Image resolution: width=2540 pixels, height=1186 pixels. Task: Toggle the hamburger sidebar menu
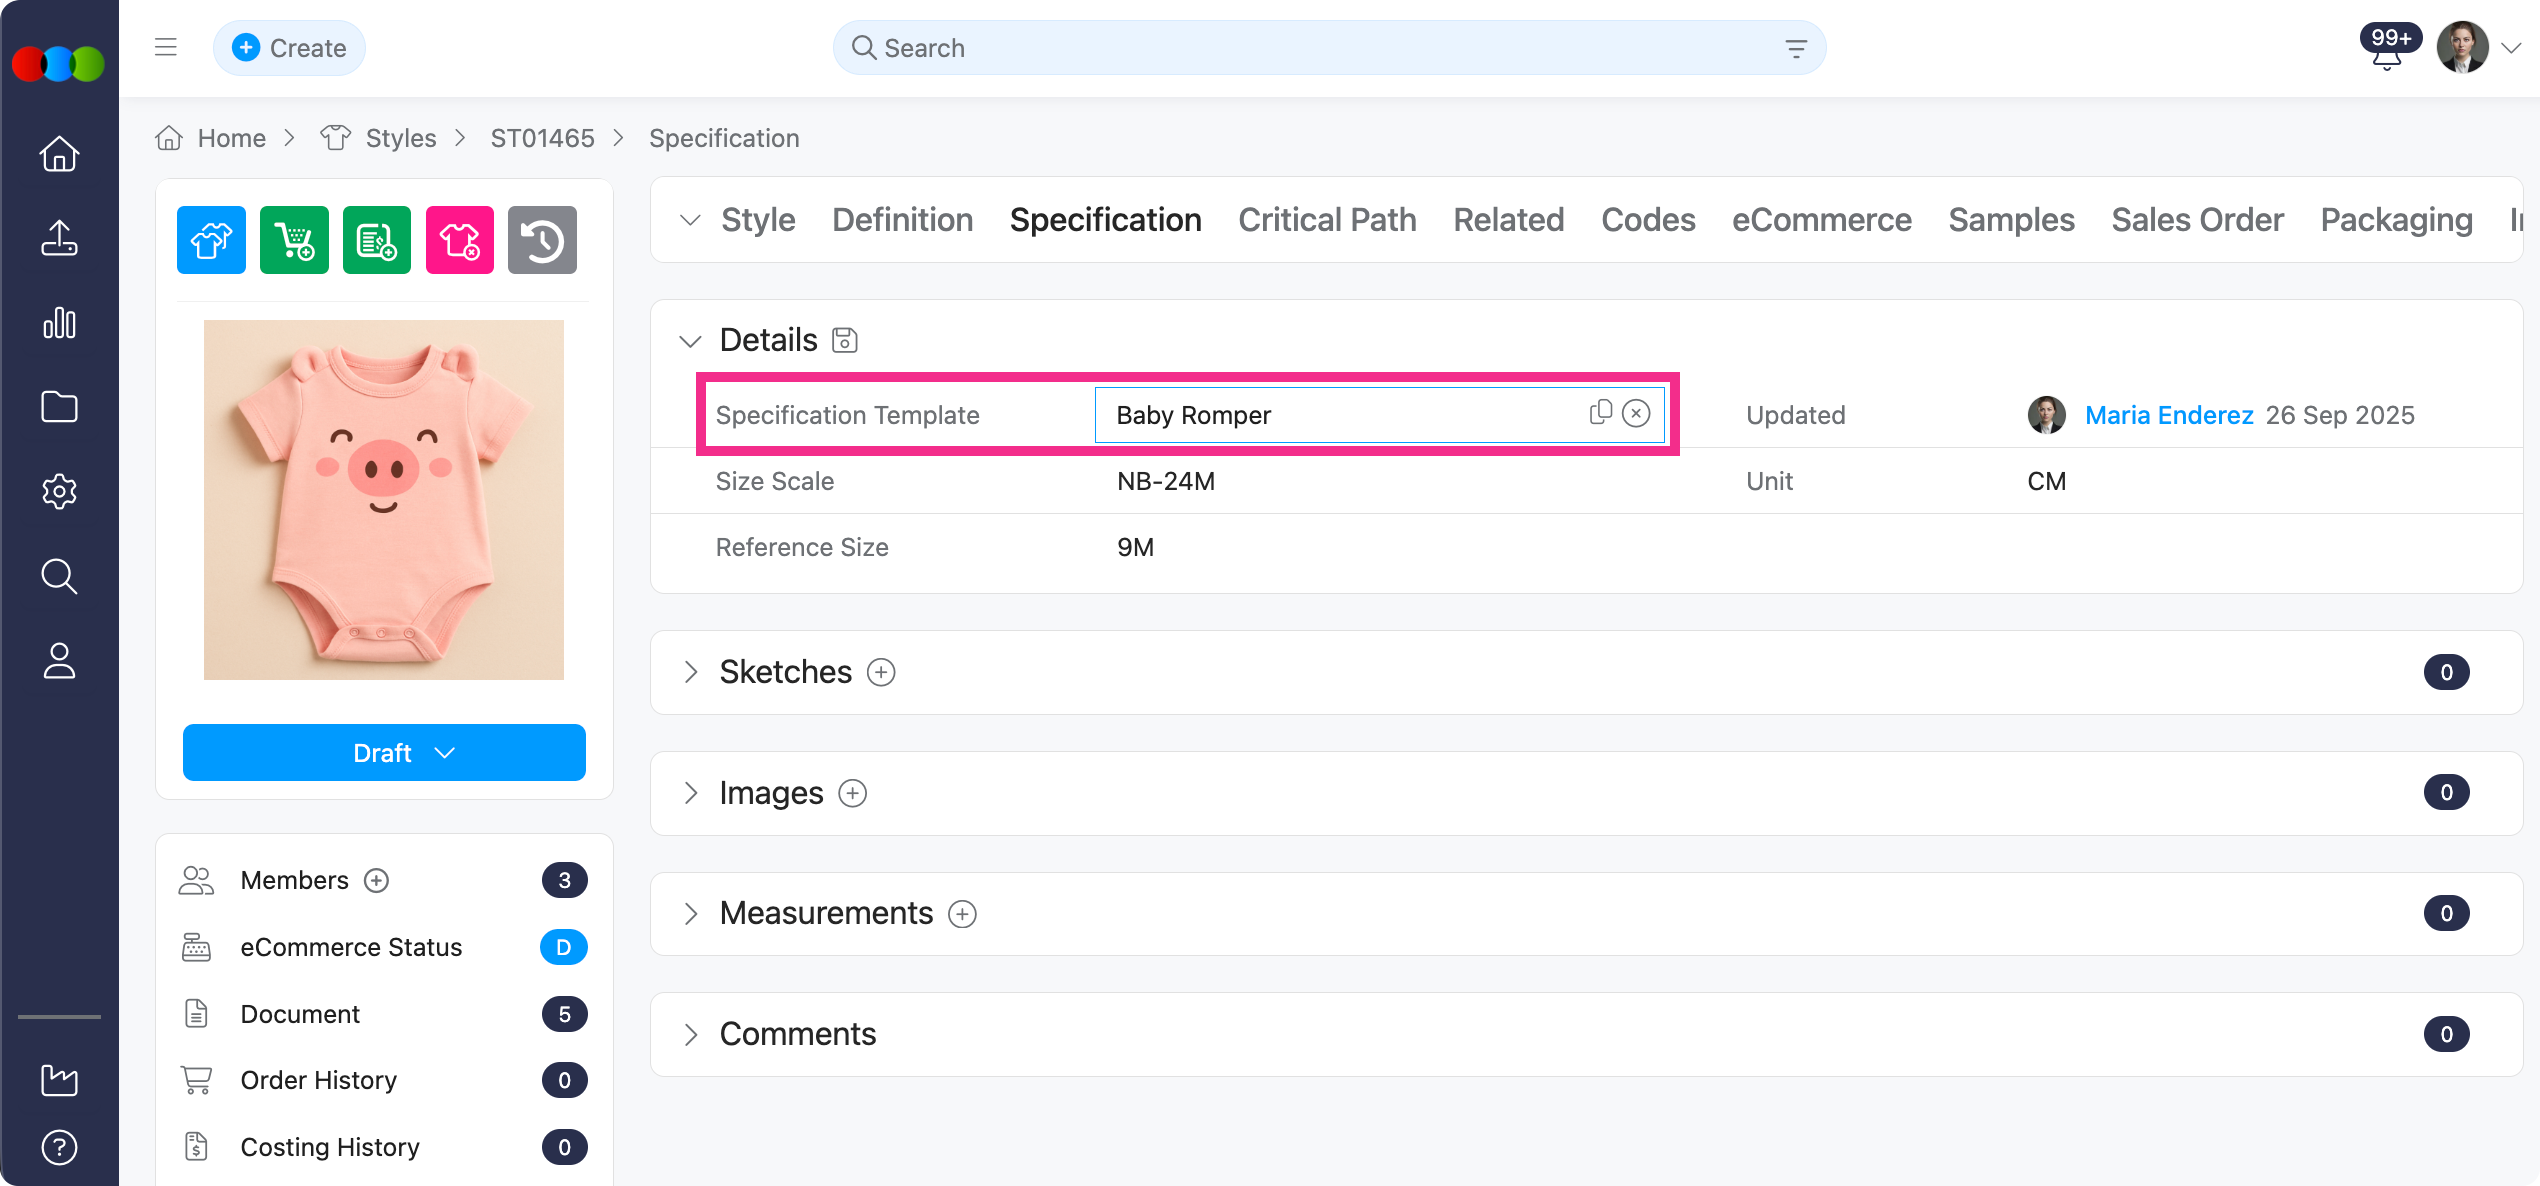pos(166,47)
